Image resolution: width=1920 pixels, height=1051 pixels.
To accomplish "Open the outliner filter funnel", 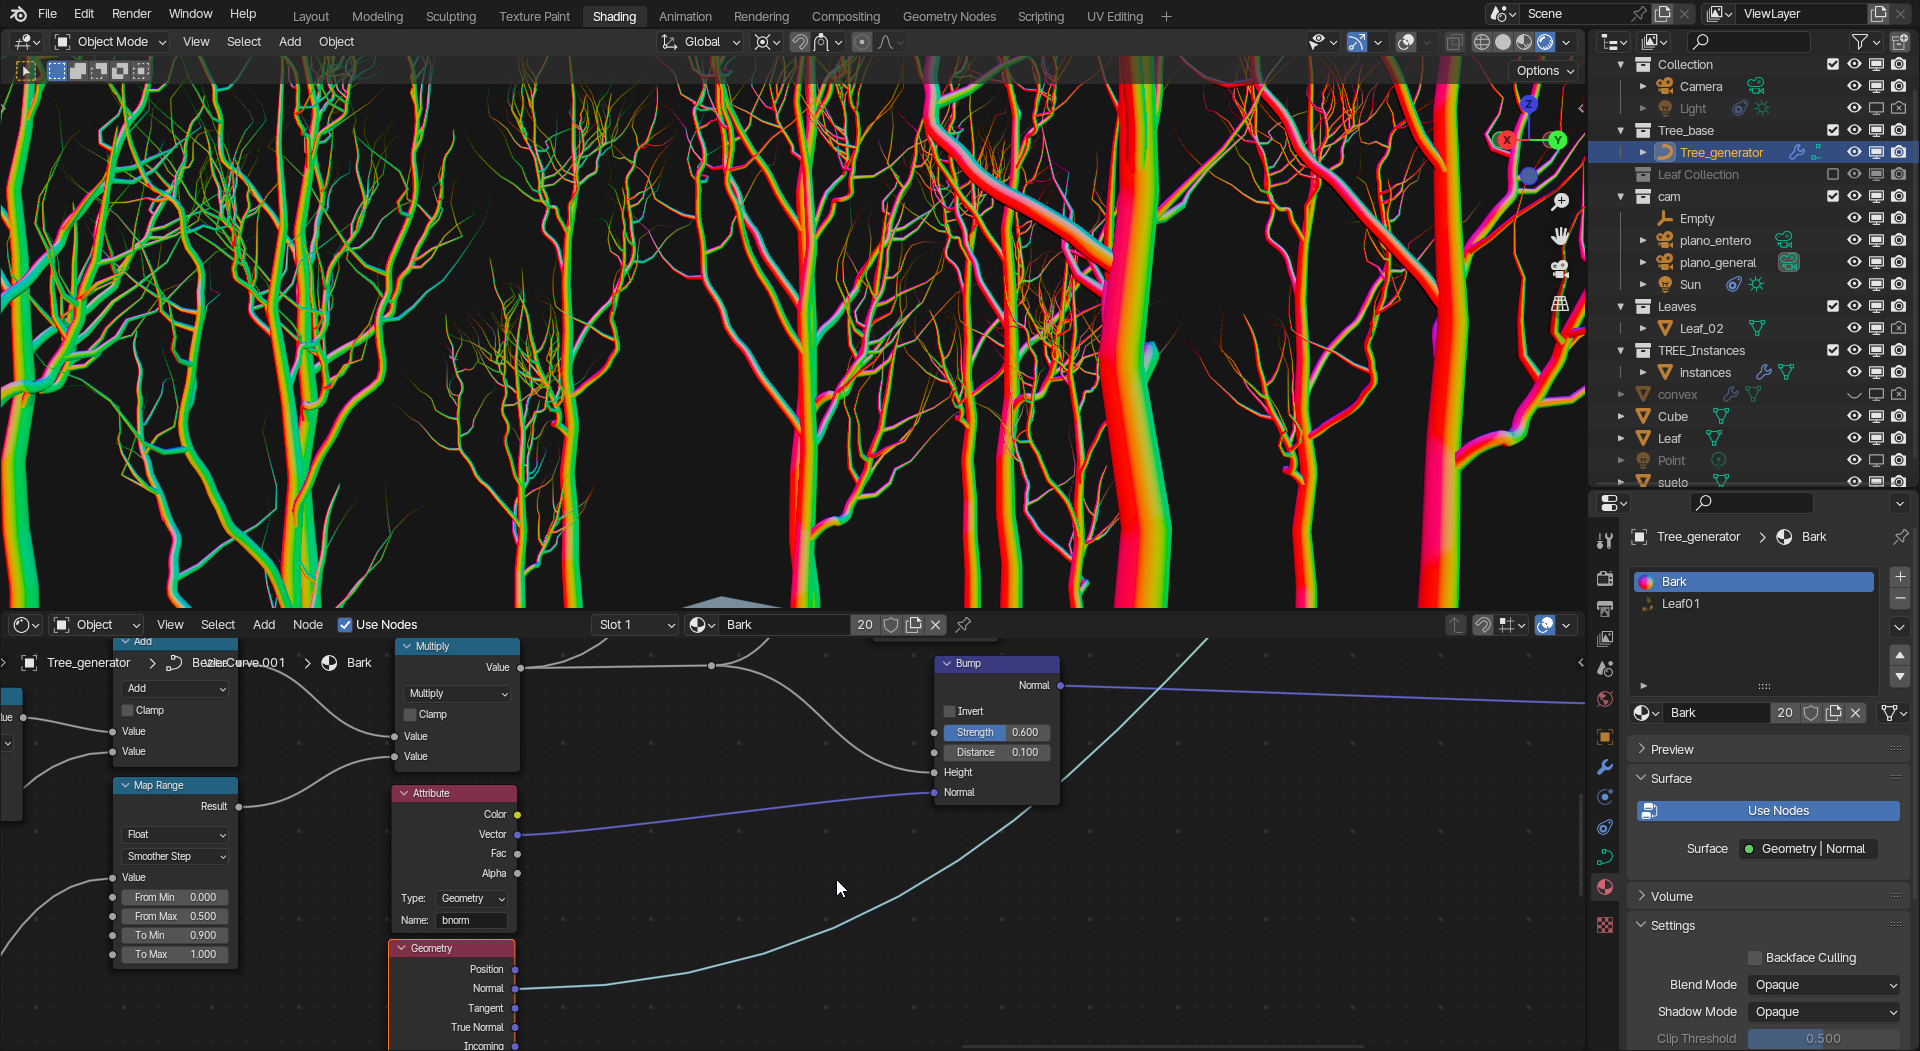I will (1860, 42).
